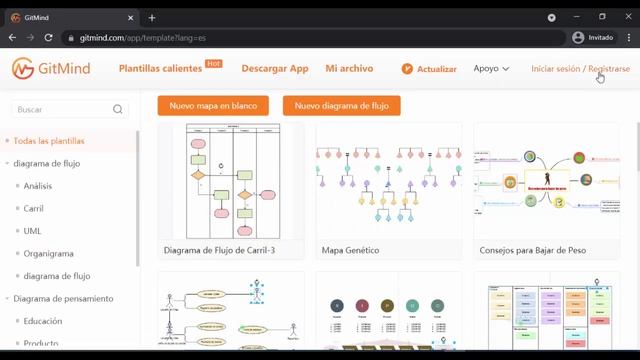Select Todas las plantillas
Screen dimensions: 640x360
point(49,141)
